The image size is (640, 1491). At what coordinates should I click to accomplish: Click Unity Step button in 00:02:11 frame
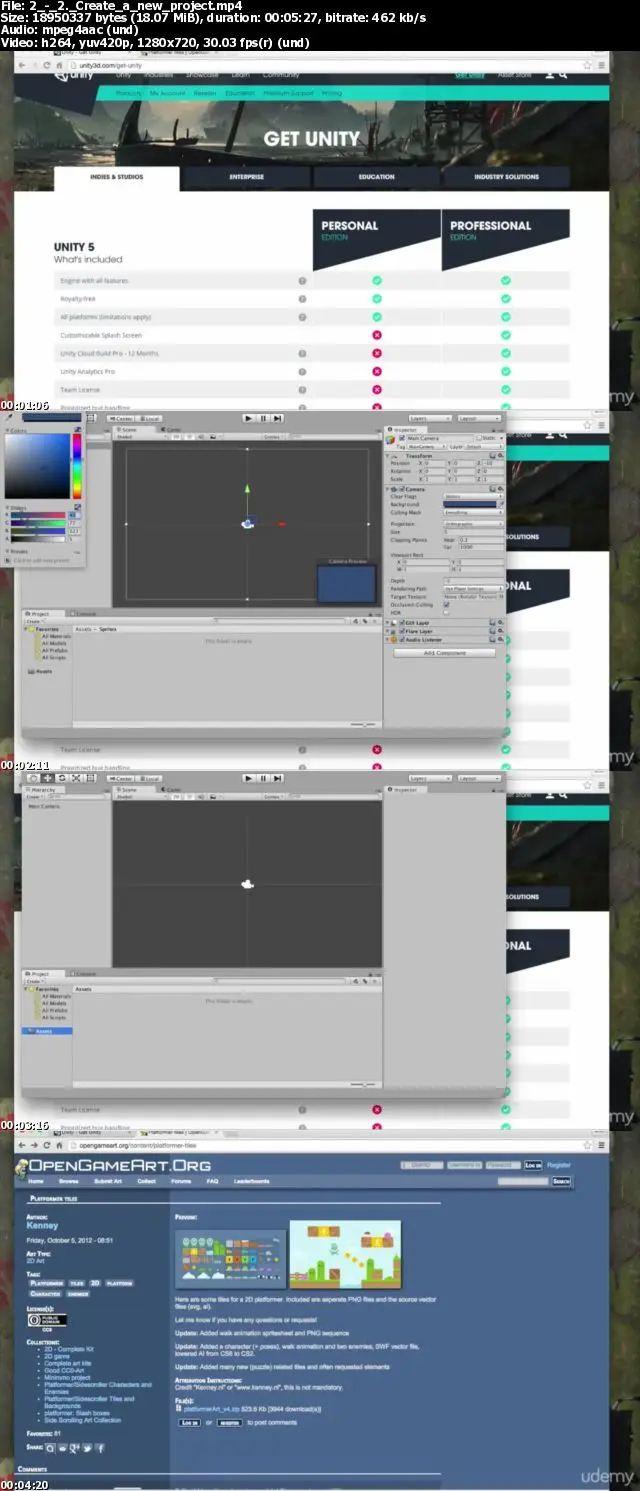coord(277,418)
